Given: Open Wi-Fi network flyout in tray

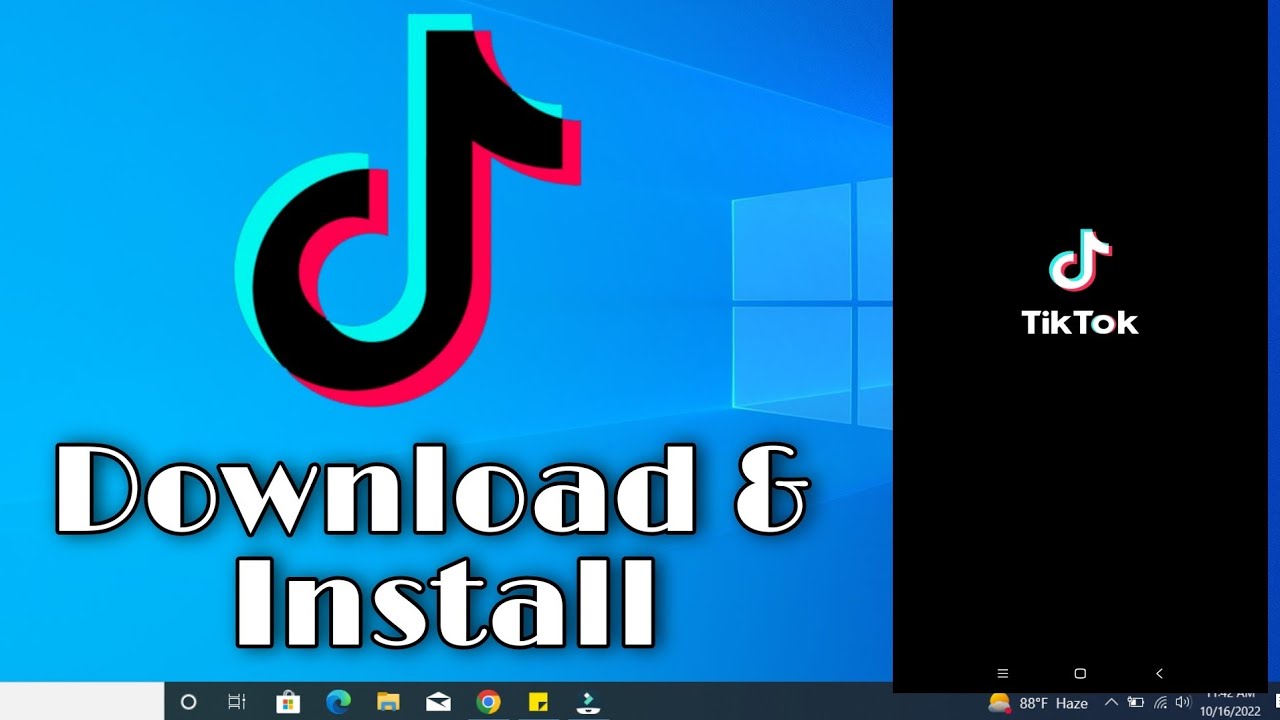Looking at the screenshot, I should [1160, 703].
